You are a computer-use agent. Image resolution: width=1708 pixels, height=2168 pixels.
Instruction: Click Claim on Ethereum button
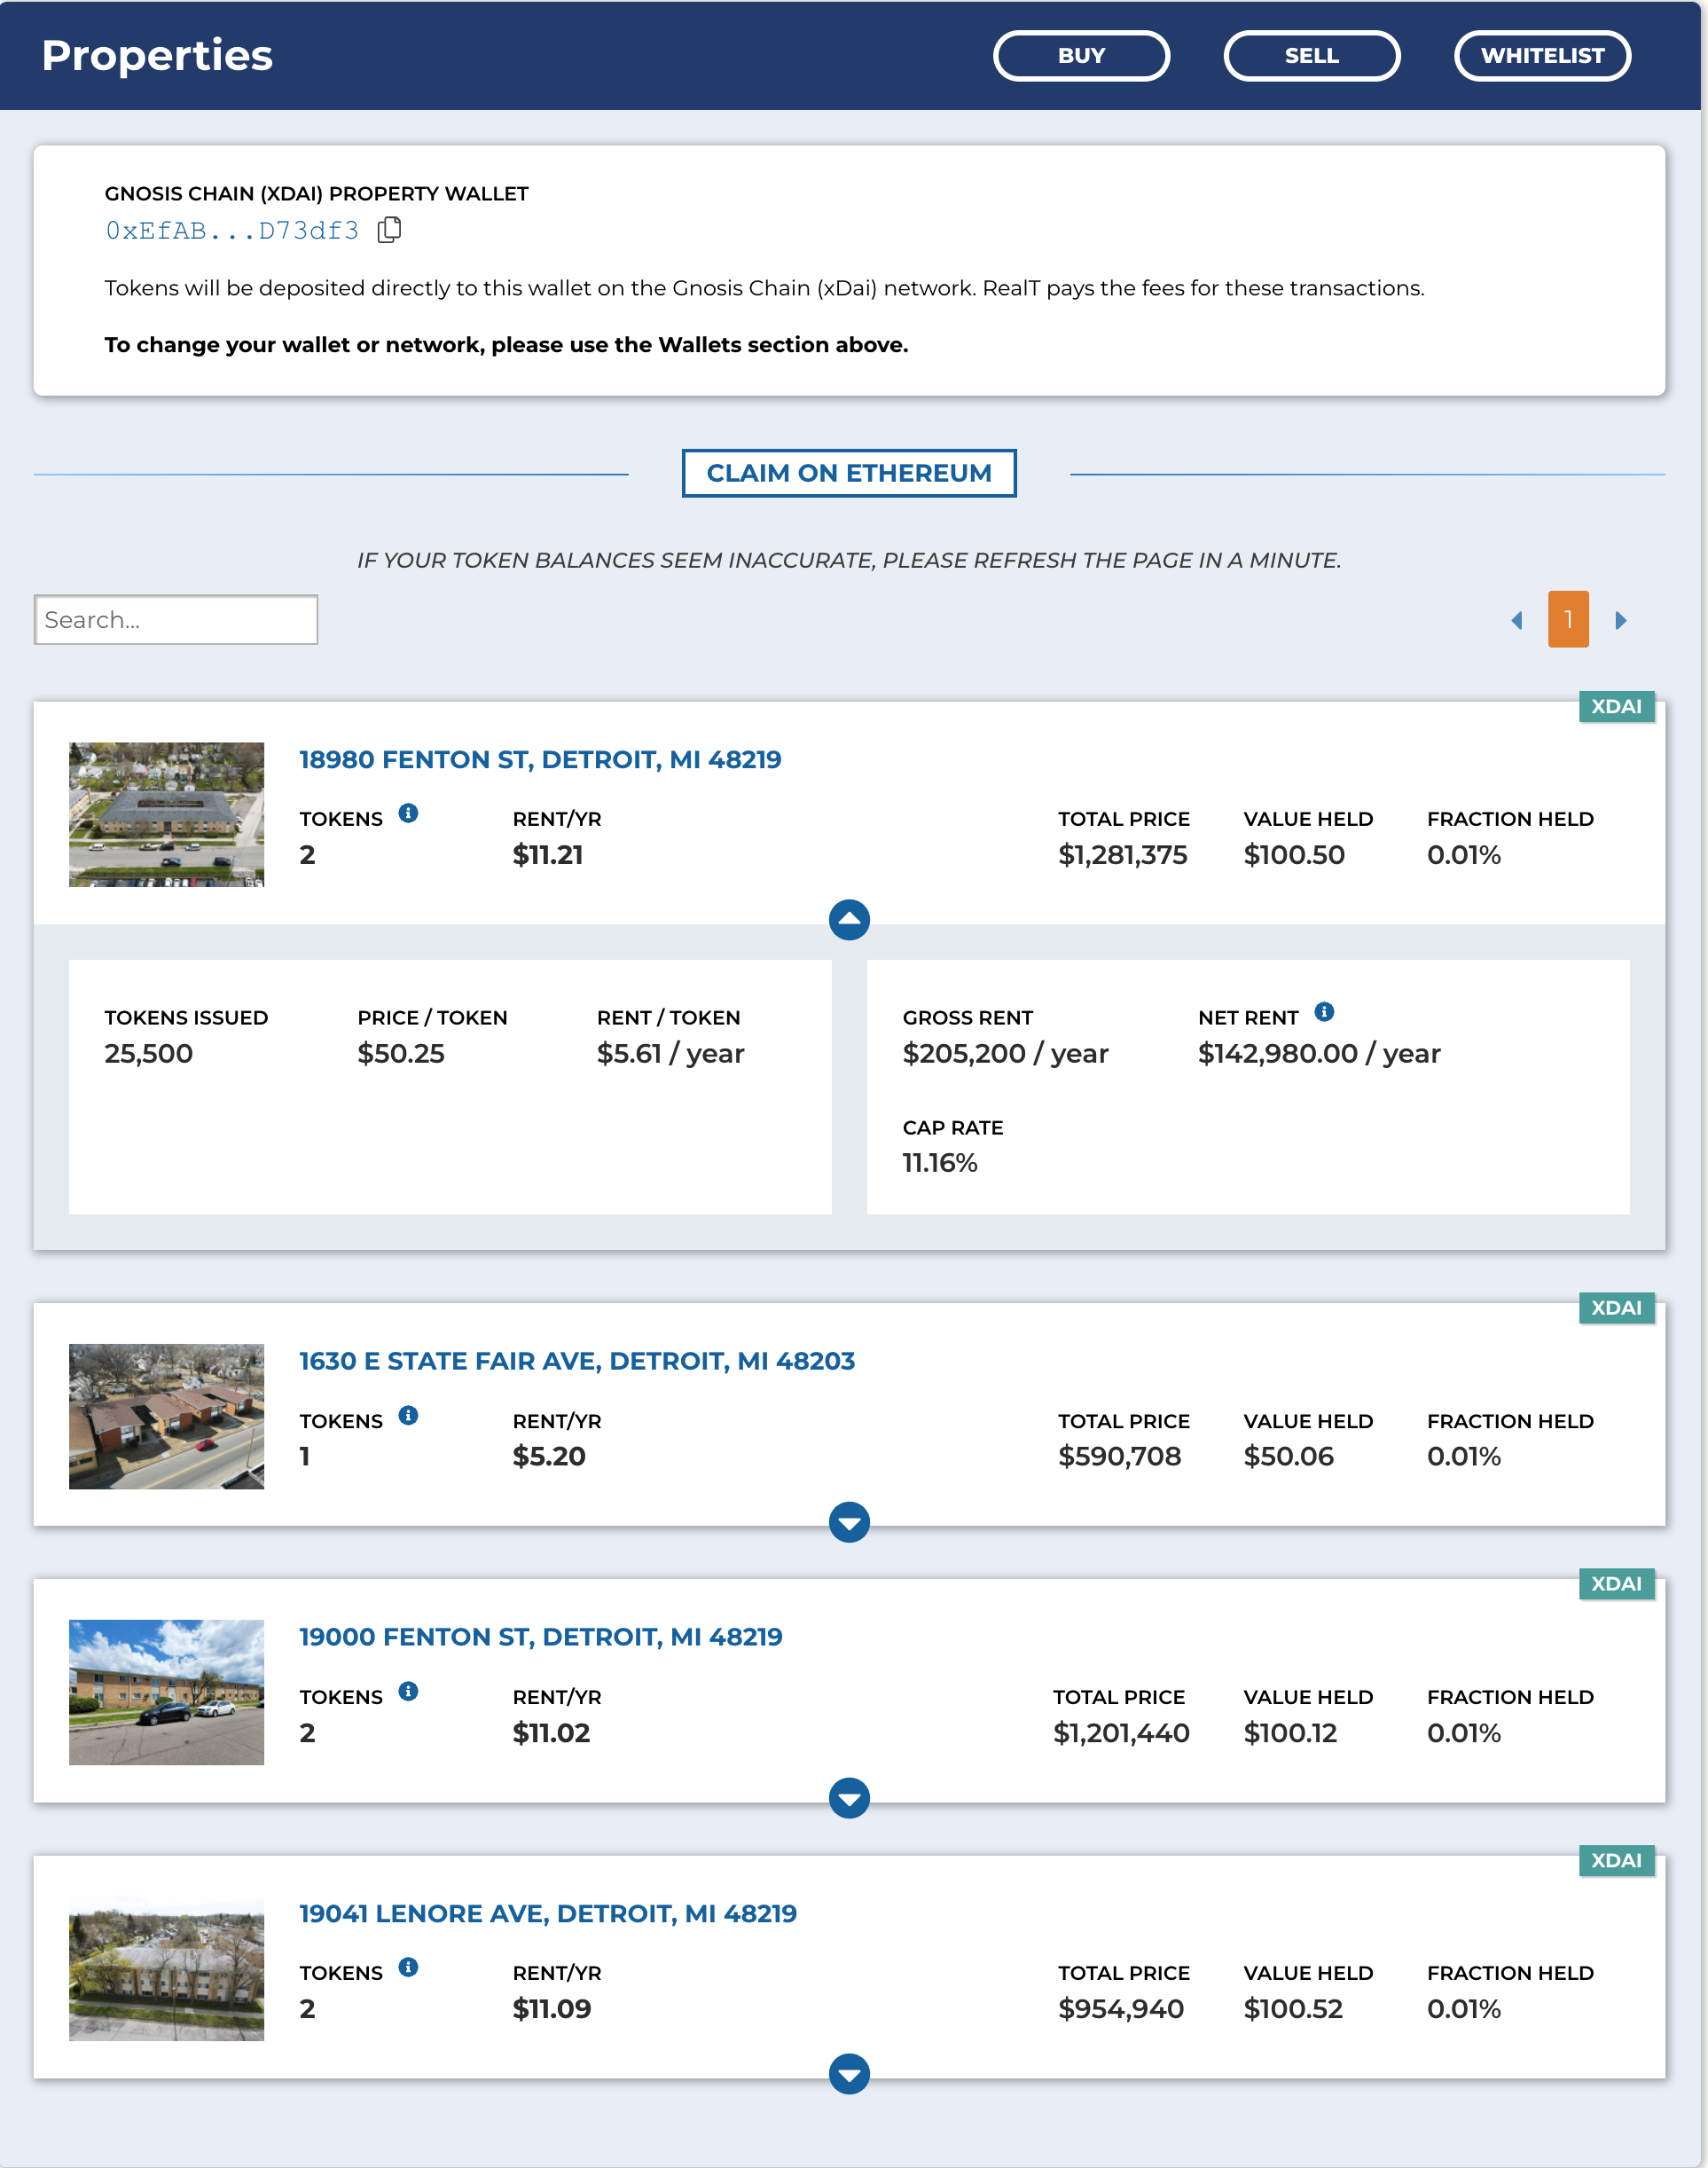[849, 473]
